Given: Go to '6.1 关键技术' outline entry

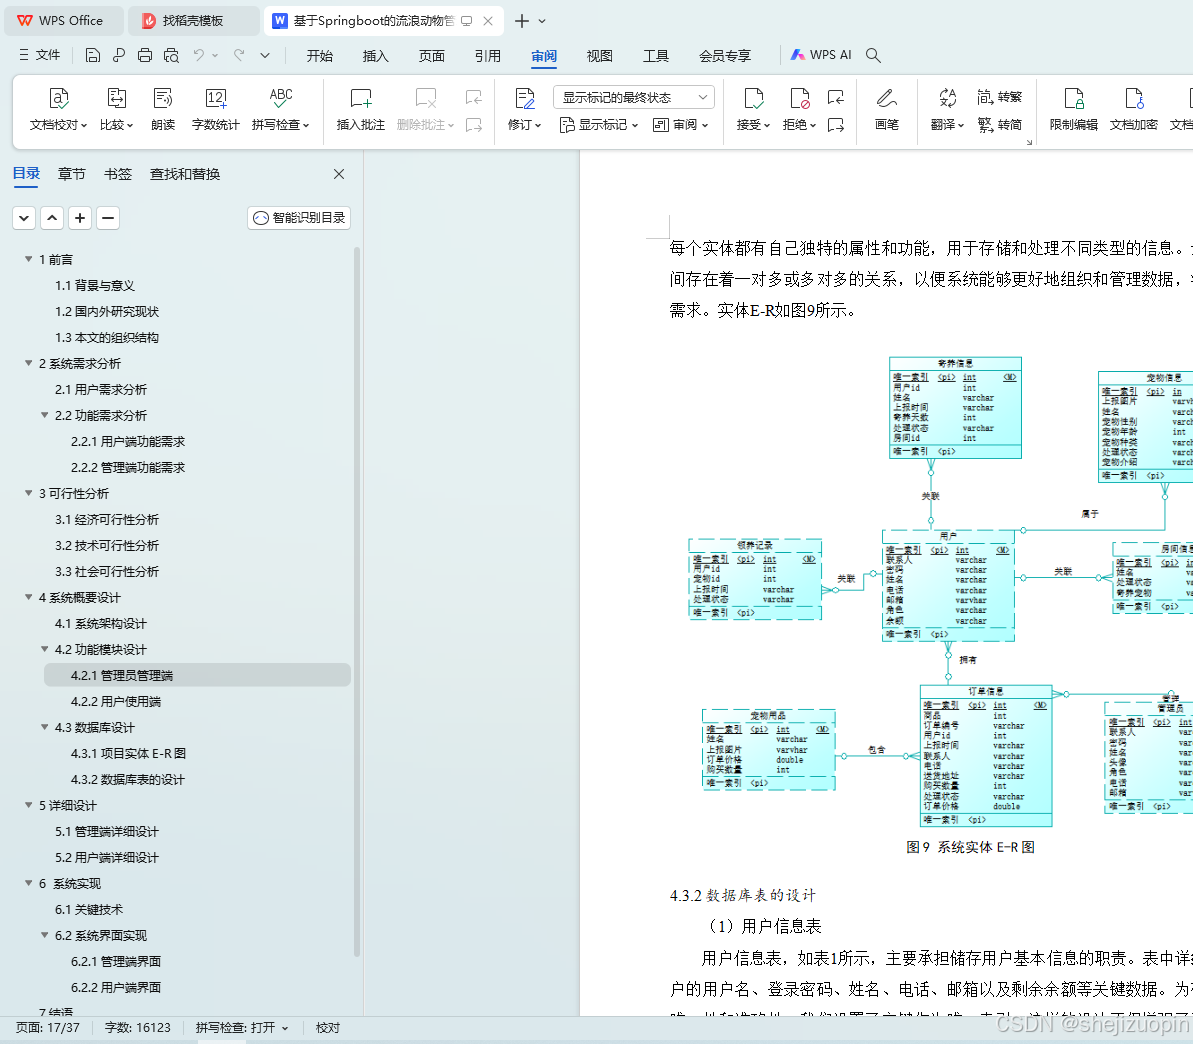Looking at the screenshot, I should [x=88, y=909].
